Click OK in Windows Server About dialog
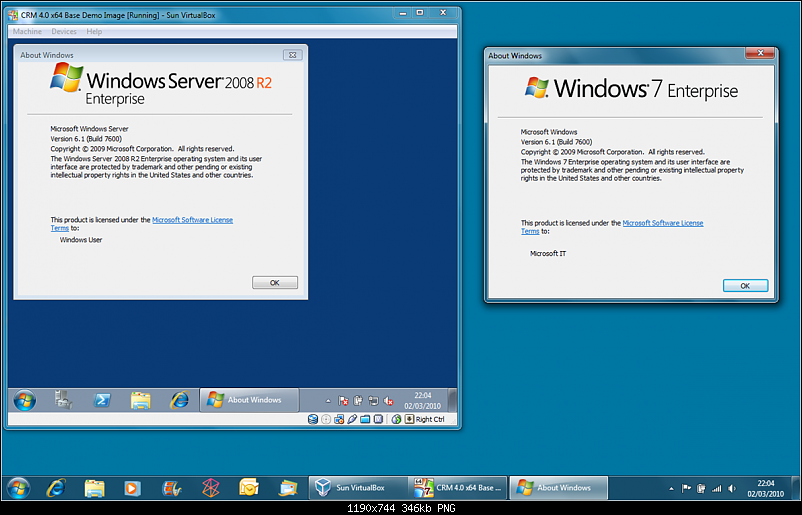This screenshot has width=802, height=515. (275, 282)
